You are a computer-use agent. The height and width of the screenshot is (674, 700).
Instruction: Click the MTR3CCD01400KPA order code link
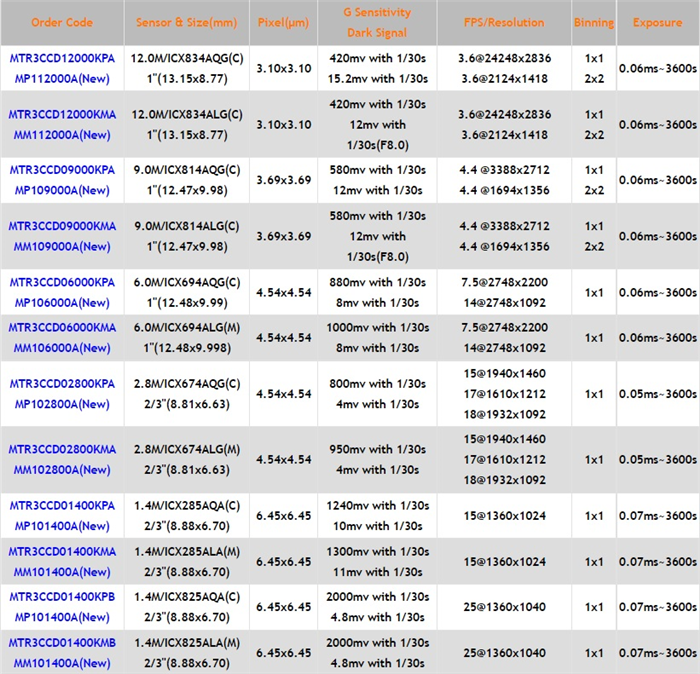point(62,506)
